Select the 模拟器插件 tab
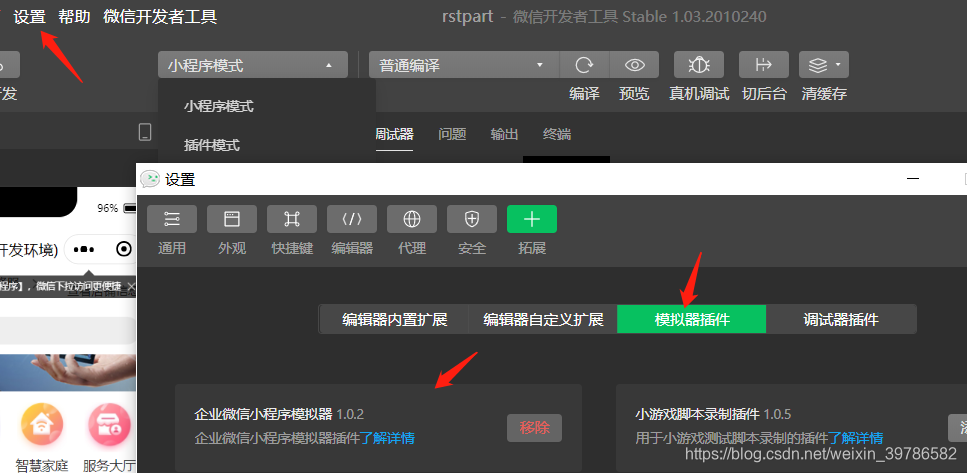The width and height of the screenshot is (967, 473). [x=692, y=319]
